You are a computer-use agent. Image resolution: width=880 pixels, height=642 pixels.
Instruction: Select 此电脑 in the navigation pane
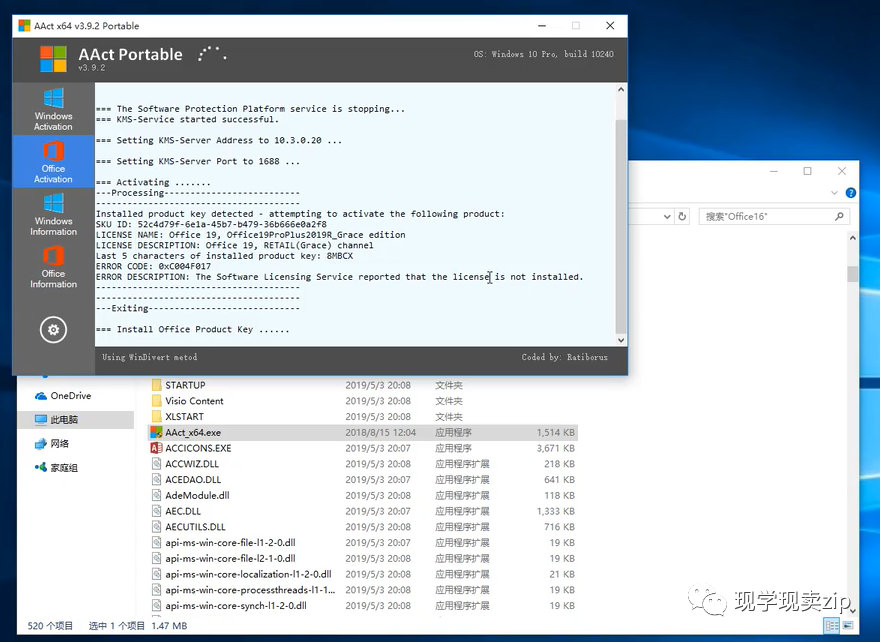click(64, 420)
